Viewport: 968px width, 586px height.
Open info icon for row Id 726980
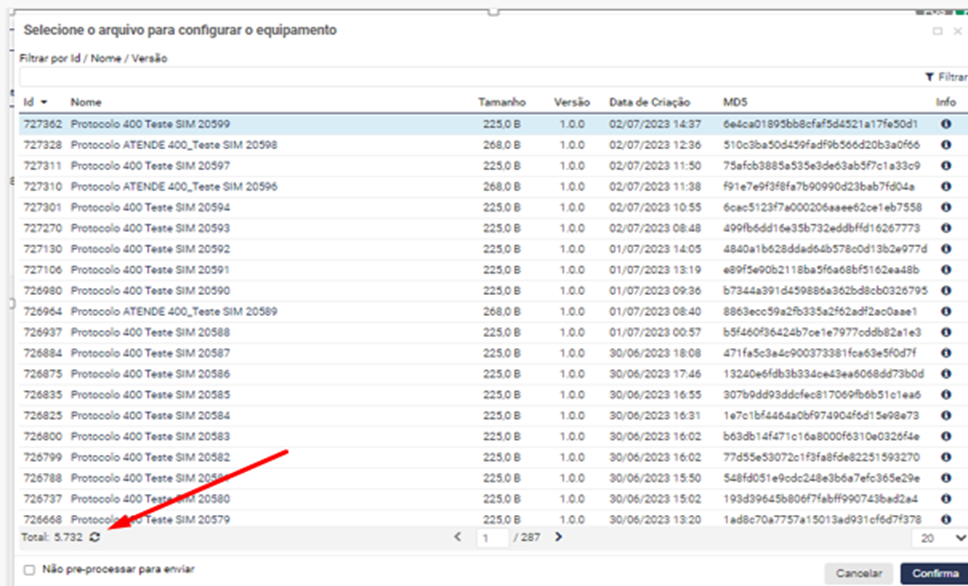click(x=945, y=290)
